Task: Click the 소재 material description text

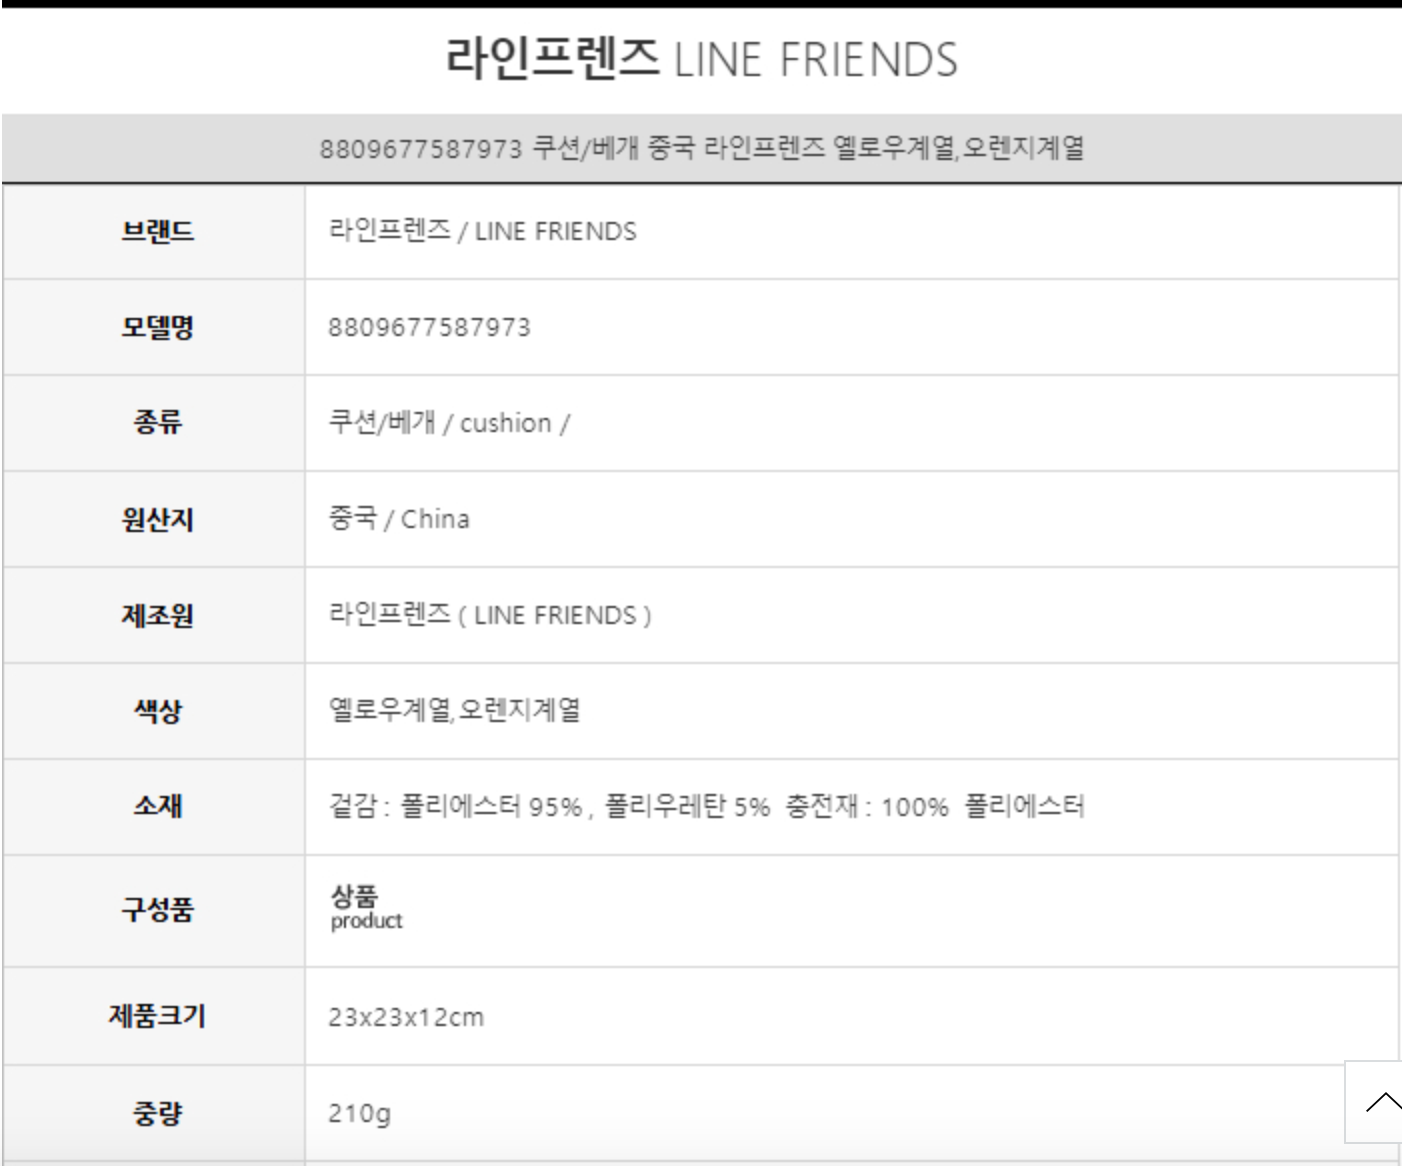Action: click(706, 807)
